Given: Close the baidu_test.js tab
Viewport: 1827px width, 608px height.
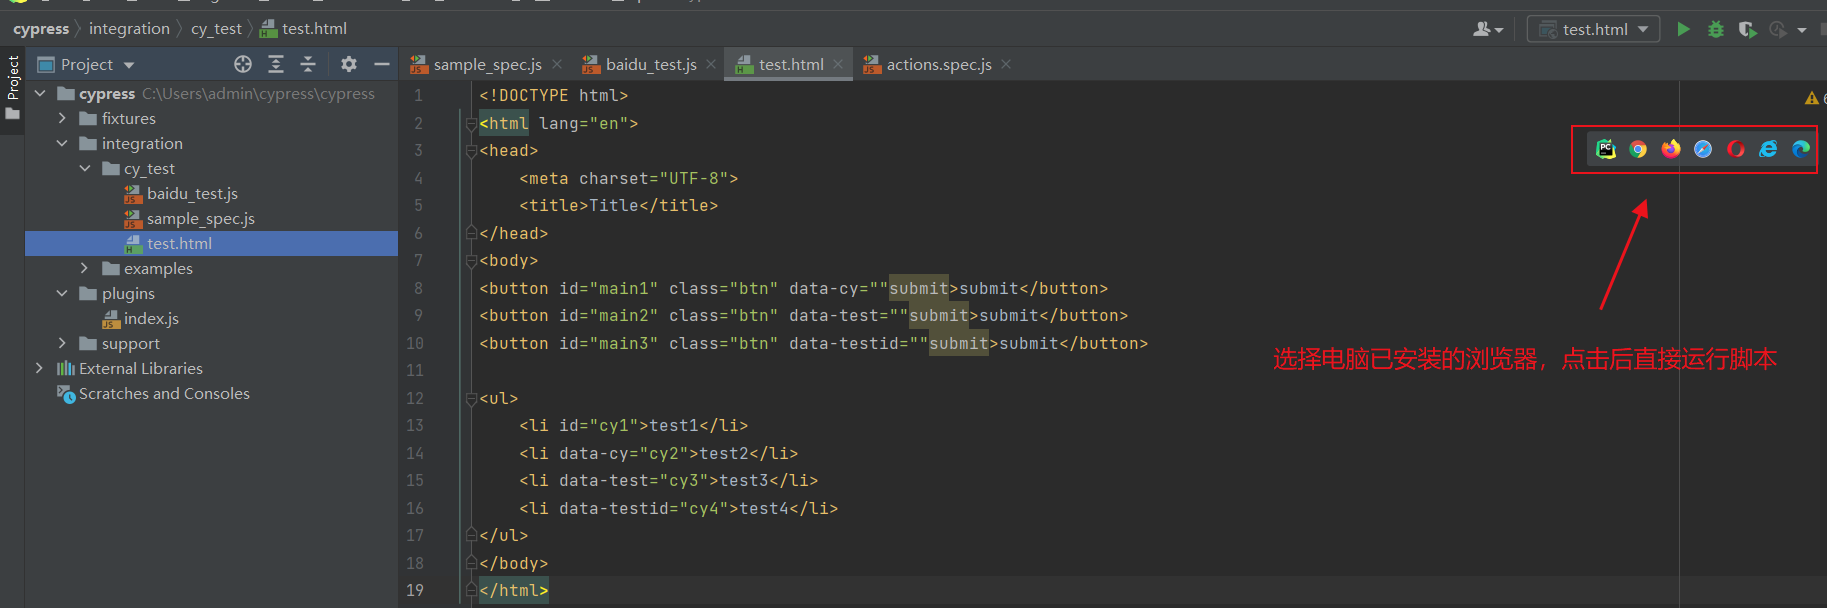Looking at the screenshot, I should point(711,64).
